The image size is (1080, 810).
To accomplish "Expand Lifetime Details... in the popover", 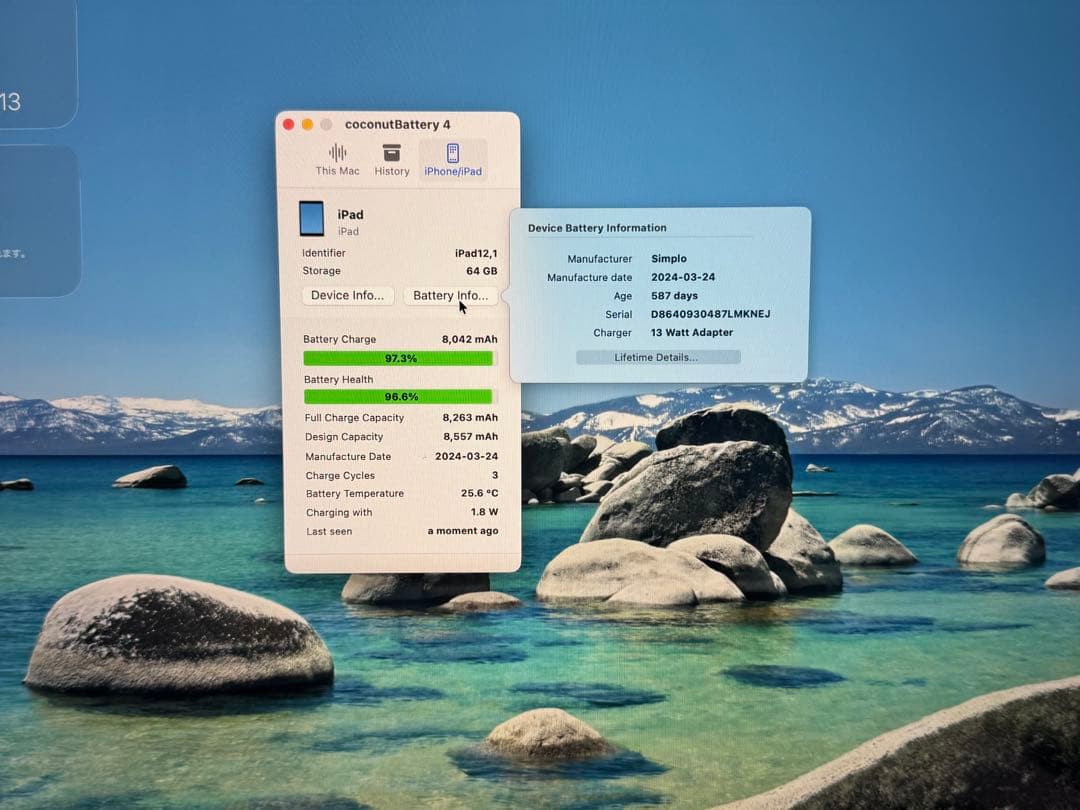I will click(x=657, y=357).
